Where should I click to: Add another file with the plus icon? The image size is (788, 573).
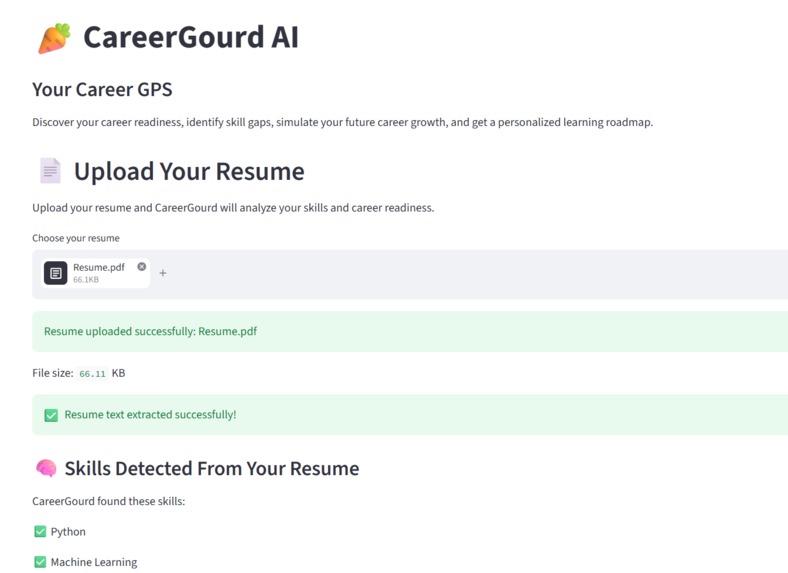click(x=163, y=273)
